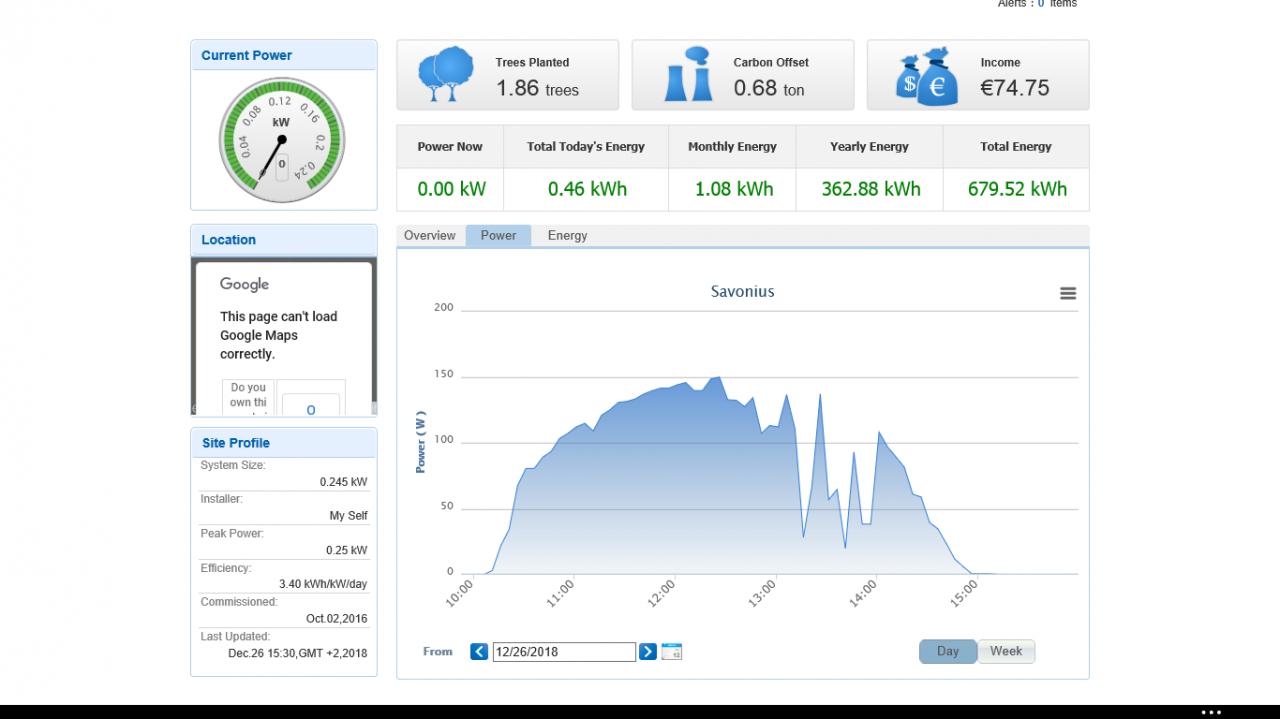Image resolution: width=1280 pixels, height=719 pixels.
Task: Click the Site Profile panel header
Action: (x=284, y=443)
